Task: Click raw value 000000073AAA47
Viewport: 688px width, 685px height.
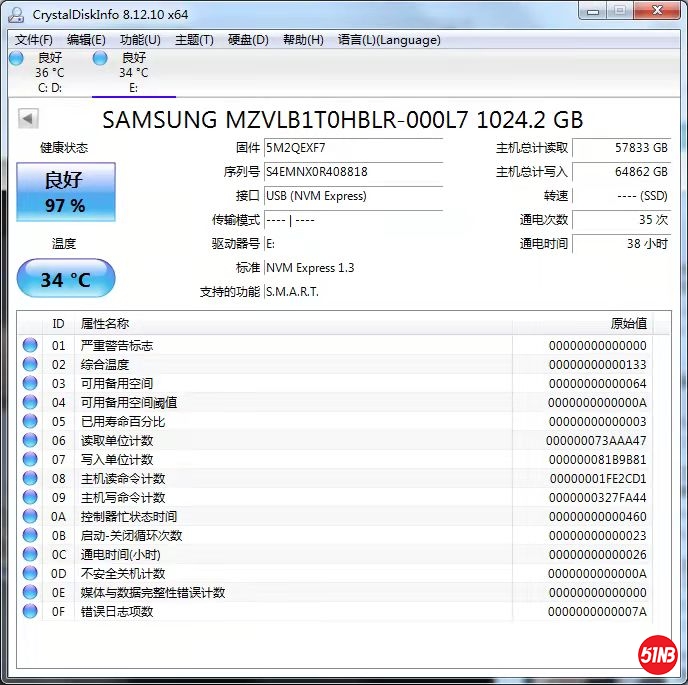Action: 596,441
